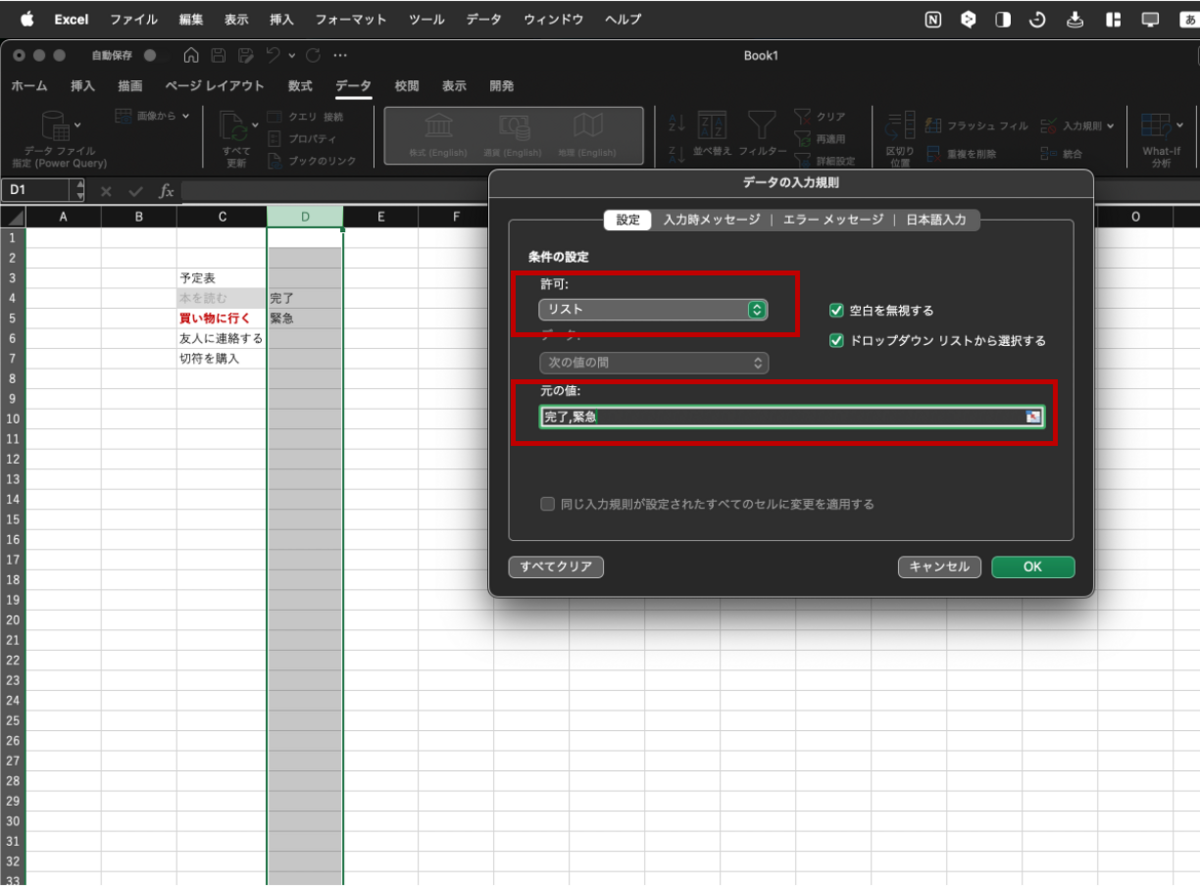Open the ウィンドウ menu in menu bar
Viewport: 1200px width, 886px height.
point(554,19)
